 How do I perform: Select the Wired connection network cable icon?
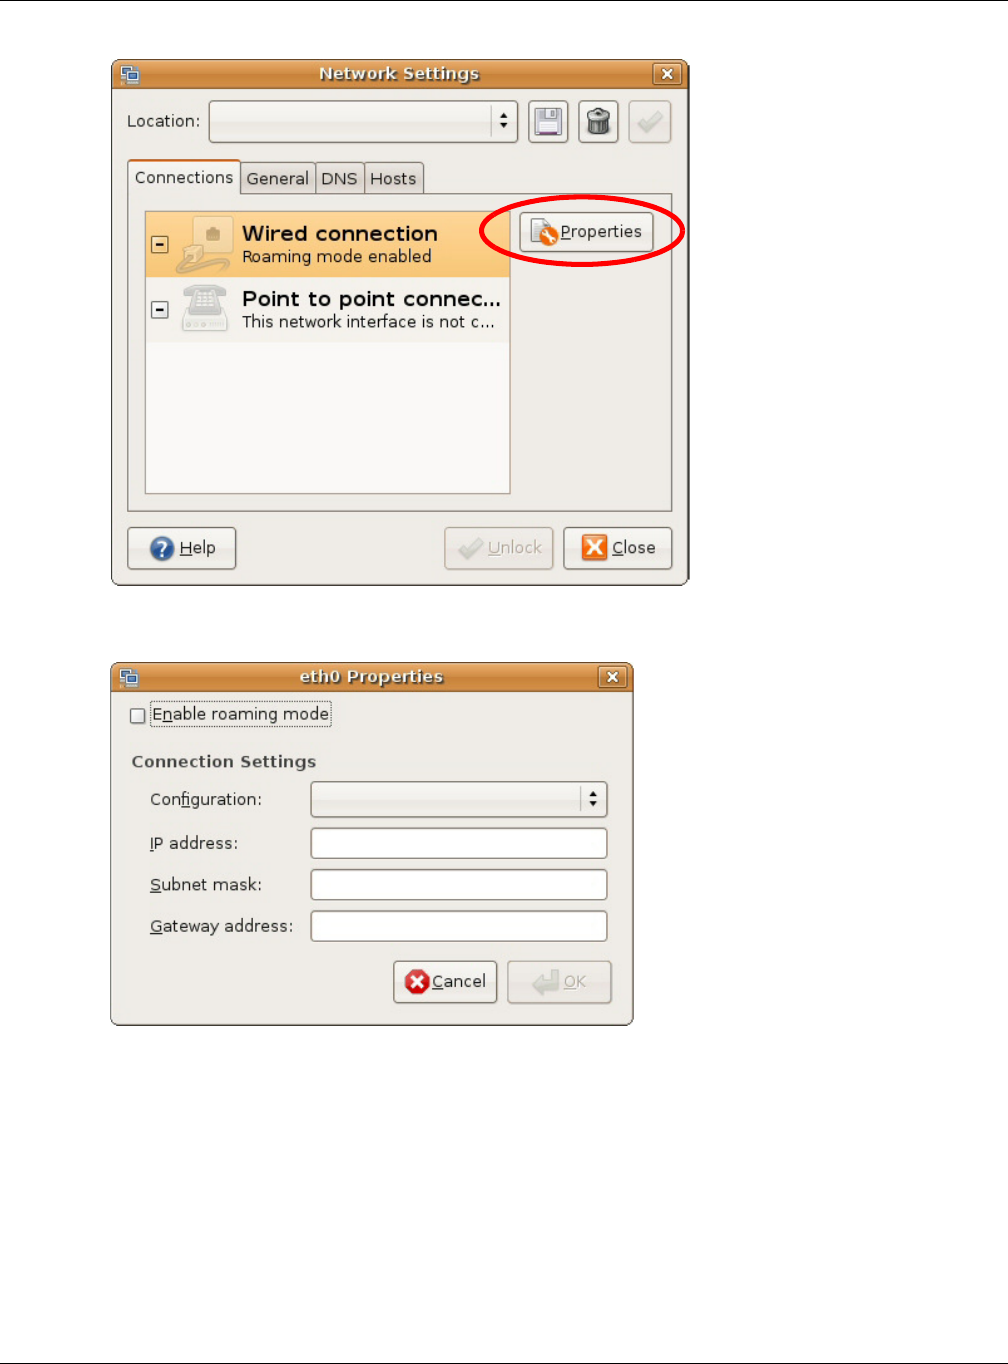point(205,245)
